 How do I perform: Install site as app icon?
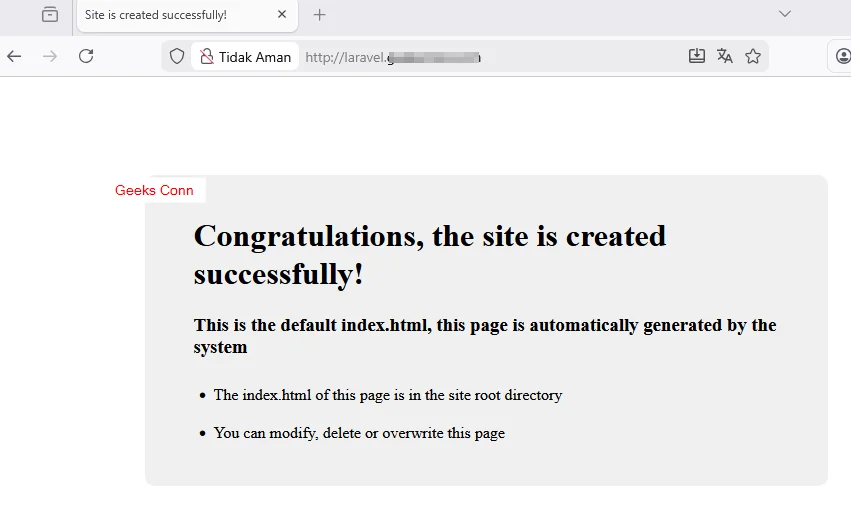(x=697, y=56)
